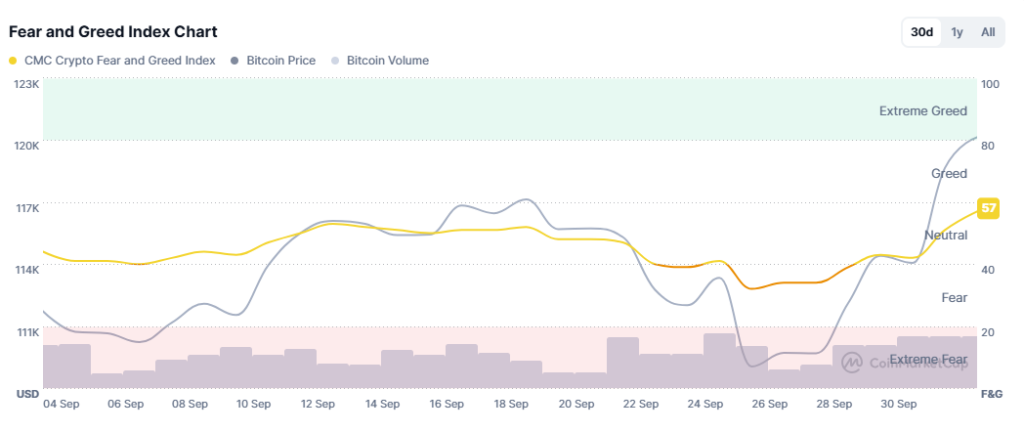Click the 30 Sep date axis label
Image resolution: width=1024 pixels, height=432 pixels.
pos(897,404)
